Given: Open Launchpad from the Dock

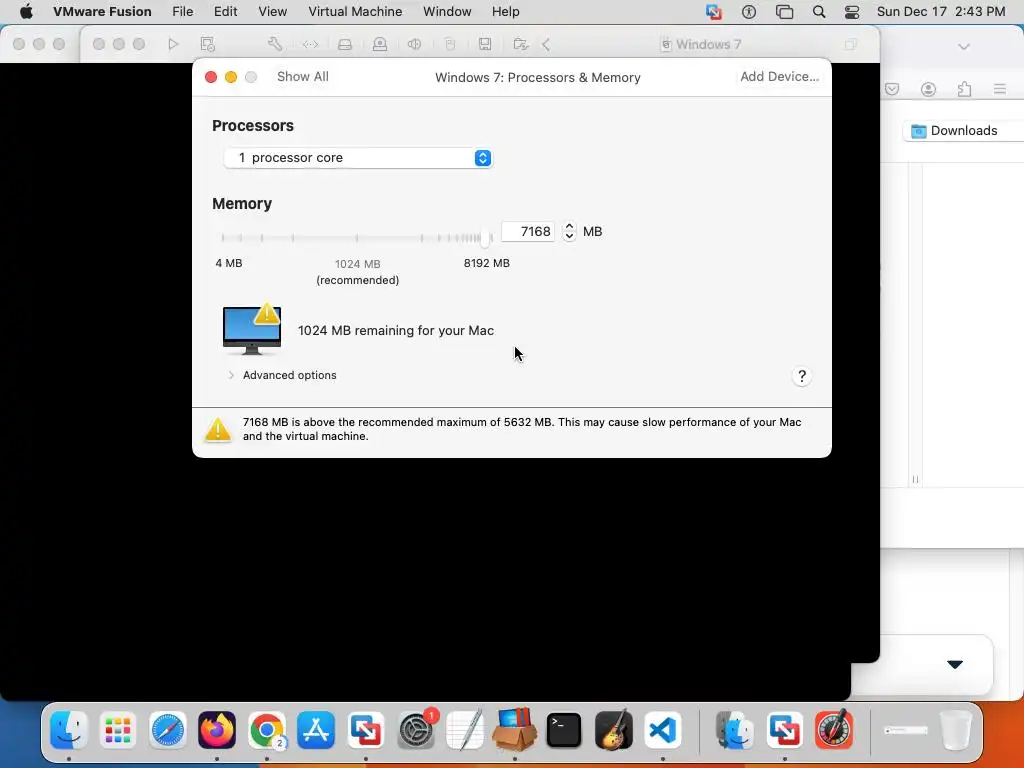Looking at the screenshot, I should point(118,730).
